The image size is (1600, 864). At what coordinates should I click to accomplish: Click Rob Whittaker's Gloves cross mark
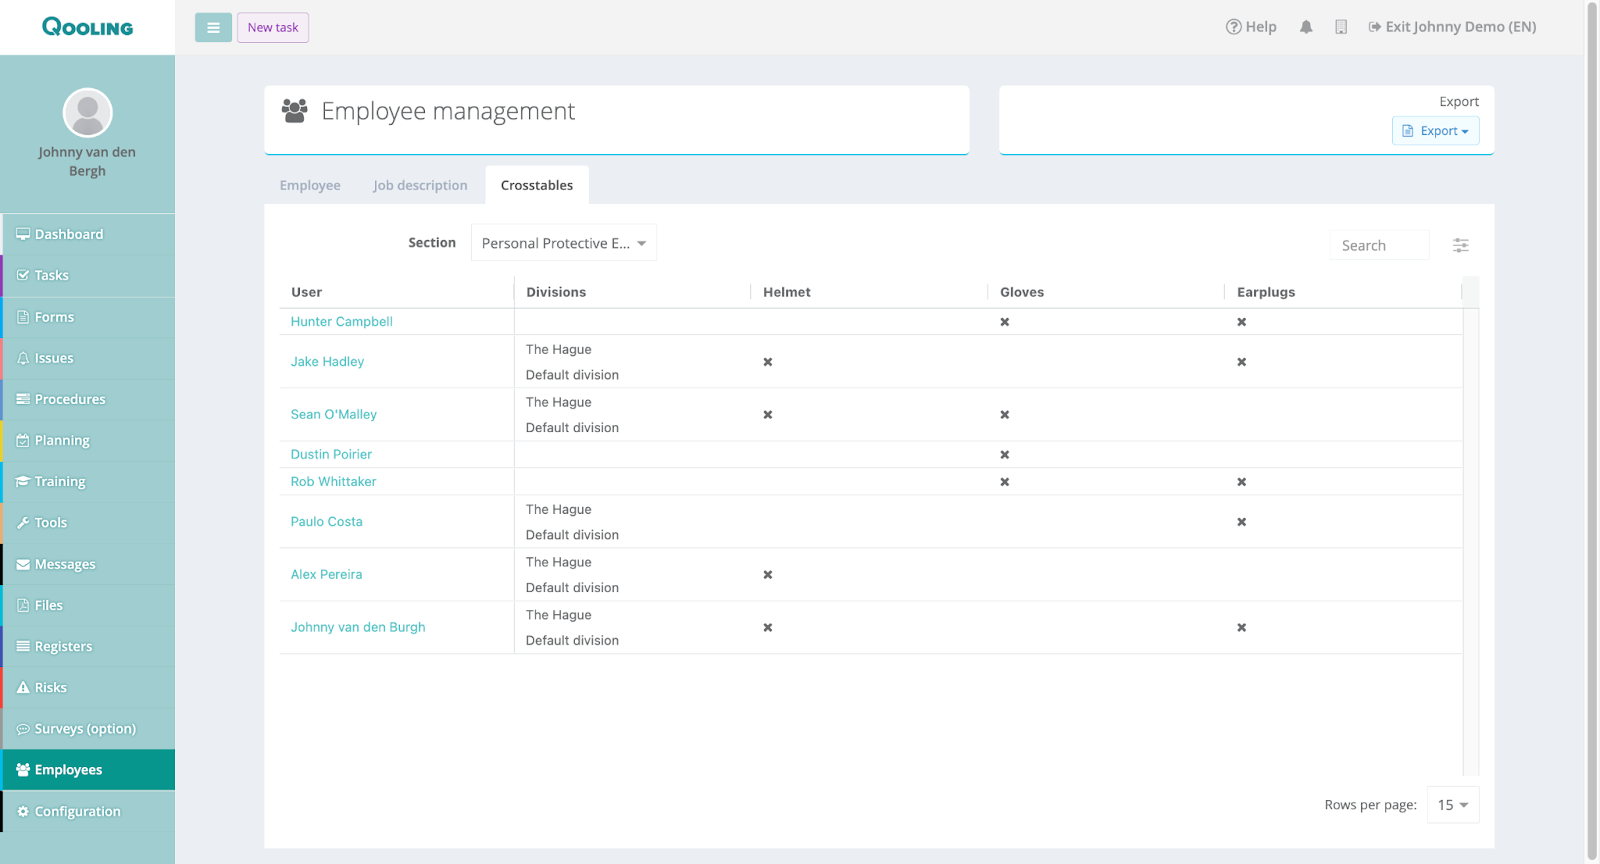click(1005, 482)
